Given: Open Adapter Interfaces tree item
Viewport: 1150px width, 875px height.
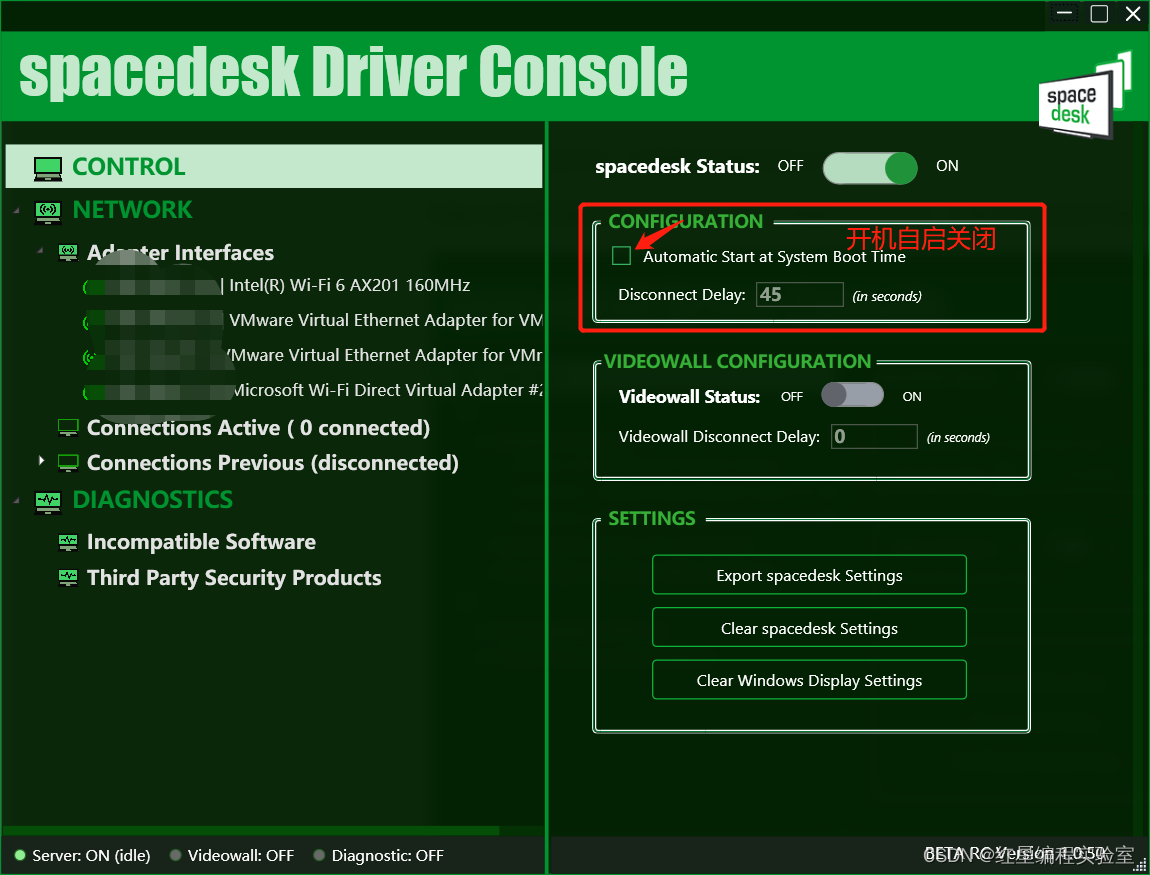Looking at the screenshot, I should click(x=180, y=253).
